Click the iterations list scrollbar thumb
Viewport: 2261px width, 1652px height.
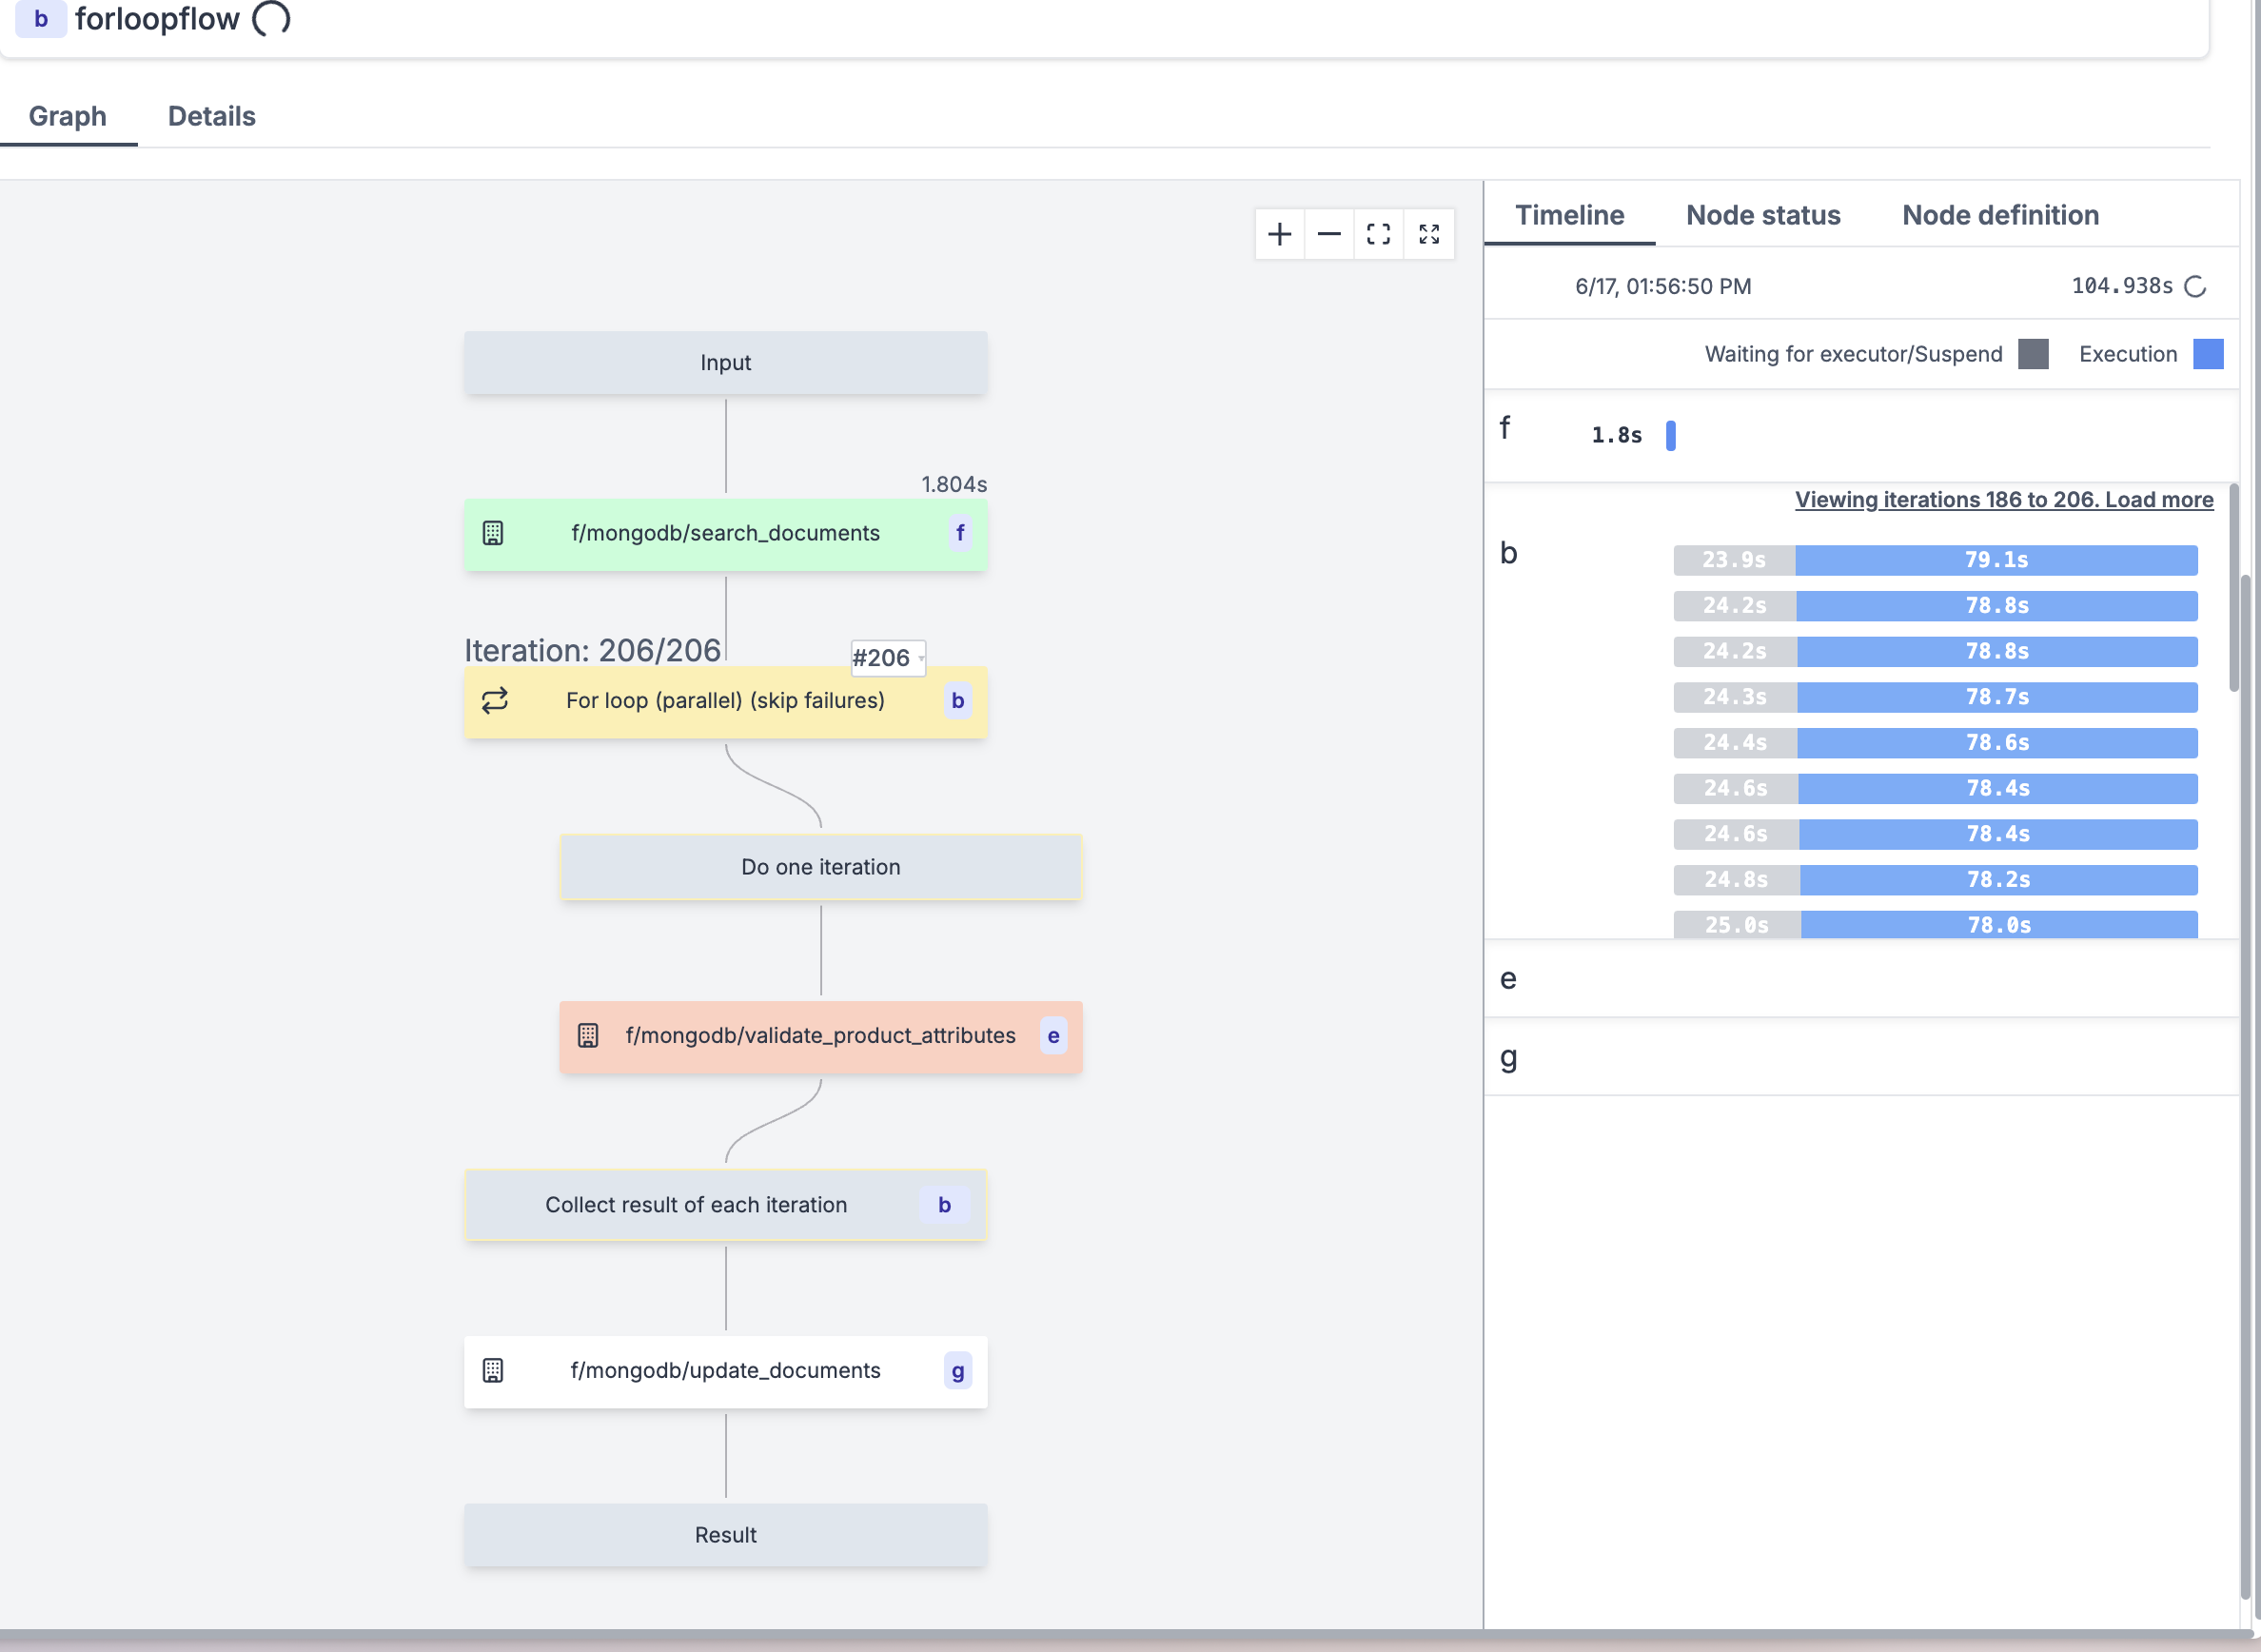2234,588
